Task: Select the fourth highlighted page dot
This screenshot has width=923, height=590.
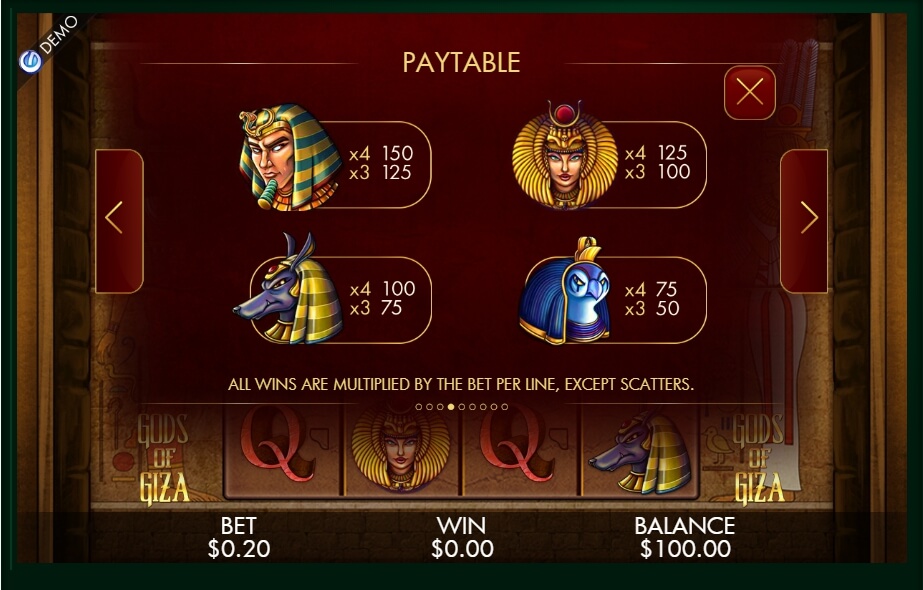Action: pos(451,407)
